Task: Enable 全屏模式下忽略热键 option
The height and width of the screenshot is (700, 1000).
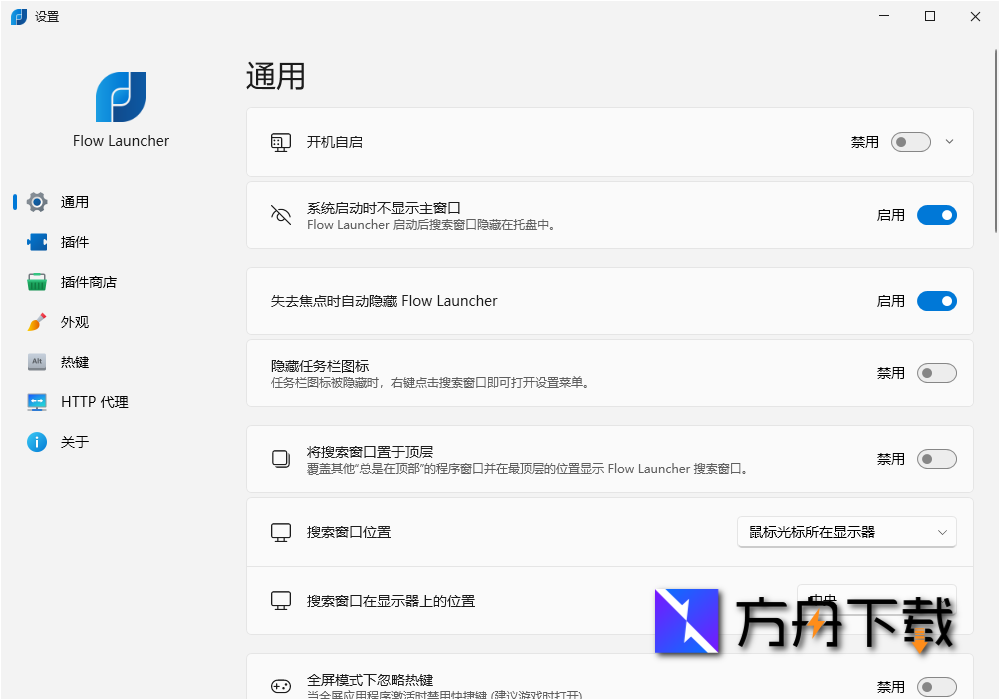Action: (x=936, y=687)
